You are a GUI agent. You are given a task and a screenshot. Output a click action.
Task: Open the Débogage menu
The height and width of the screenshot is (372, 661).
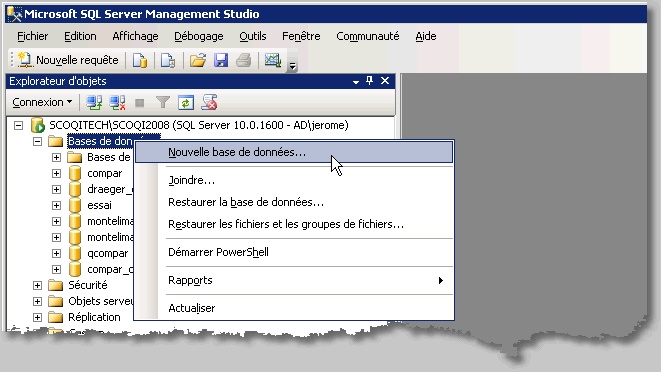coord(199,36)
